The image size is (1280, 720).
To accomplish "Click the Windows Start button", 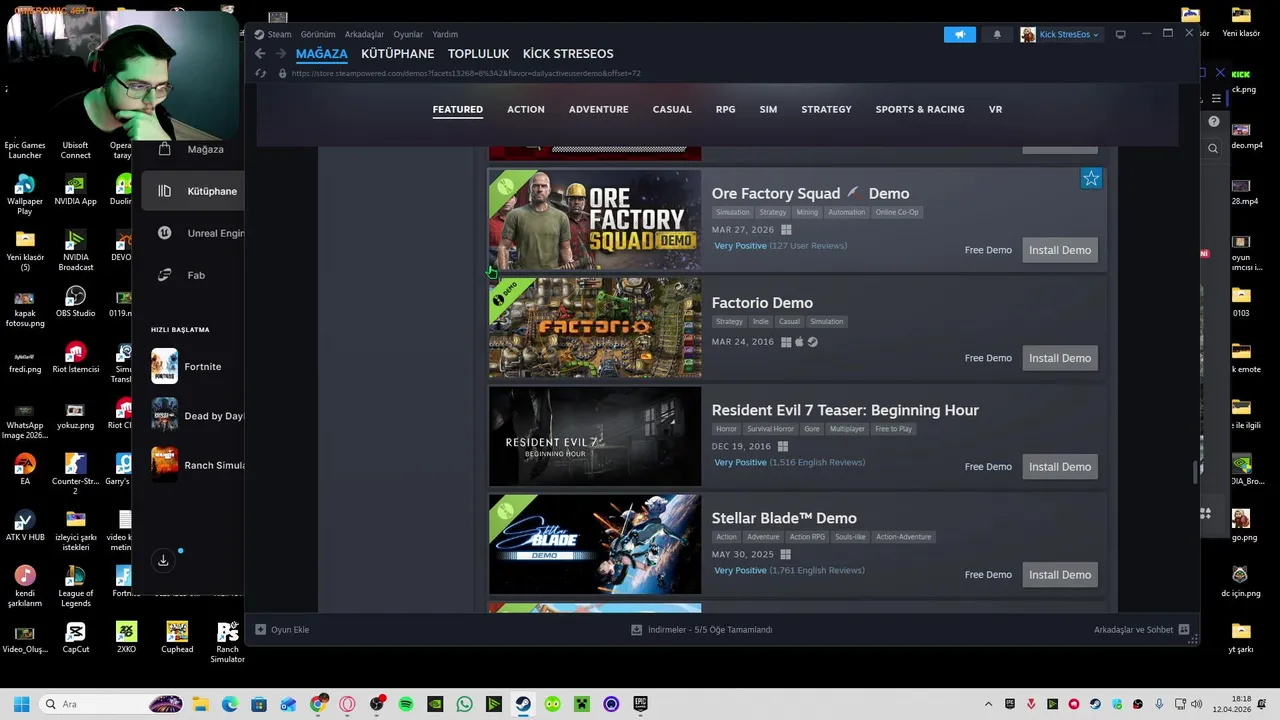I will point(22,704).
